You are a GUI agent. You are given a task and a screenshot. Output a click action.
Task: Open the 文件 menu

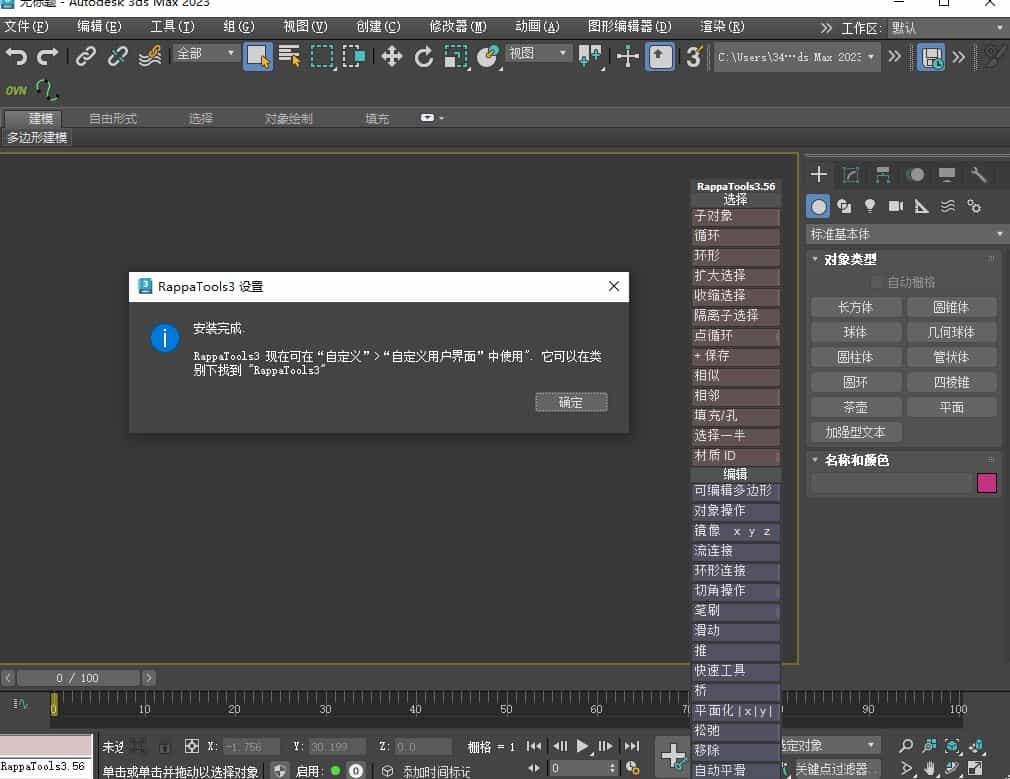pyautogui.click(x=26, y=26)
